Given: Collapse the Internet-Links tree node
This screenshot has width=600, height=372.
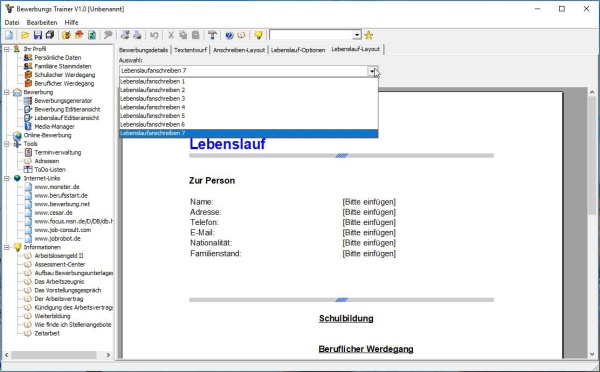Looking at the screenshot, I should (7, 178).
